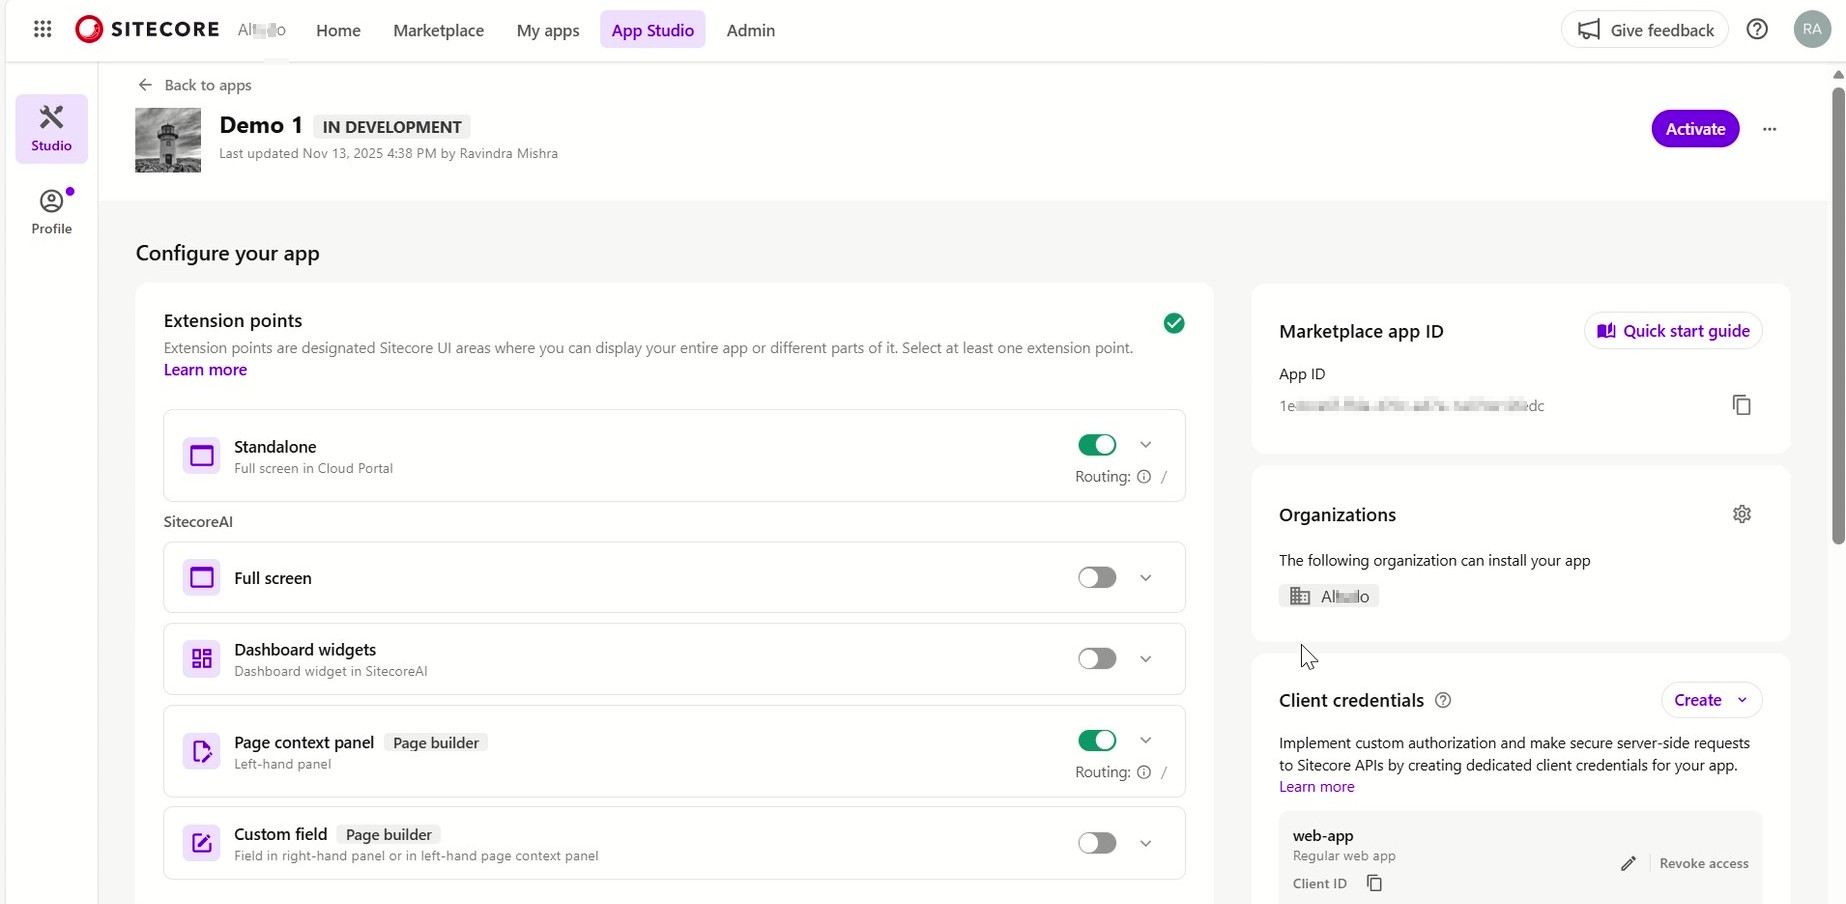Open the Organizations settings gear

click(1742, 513)
